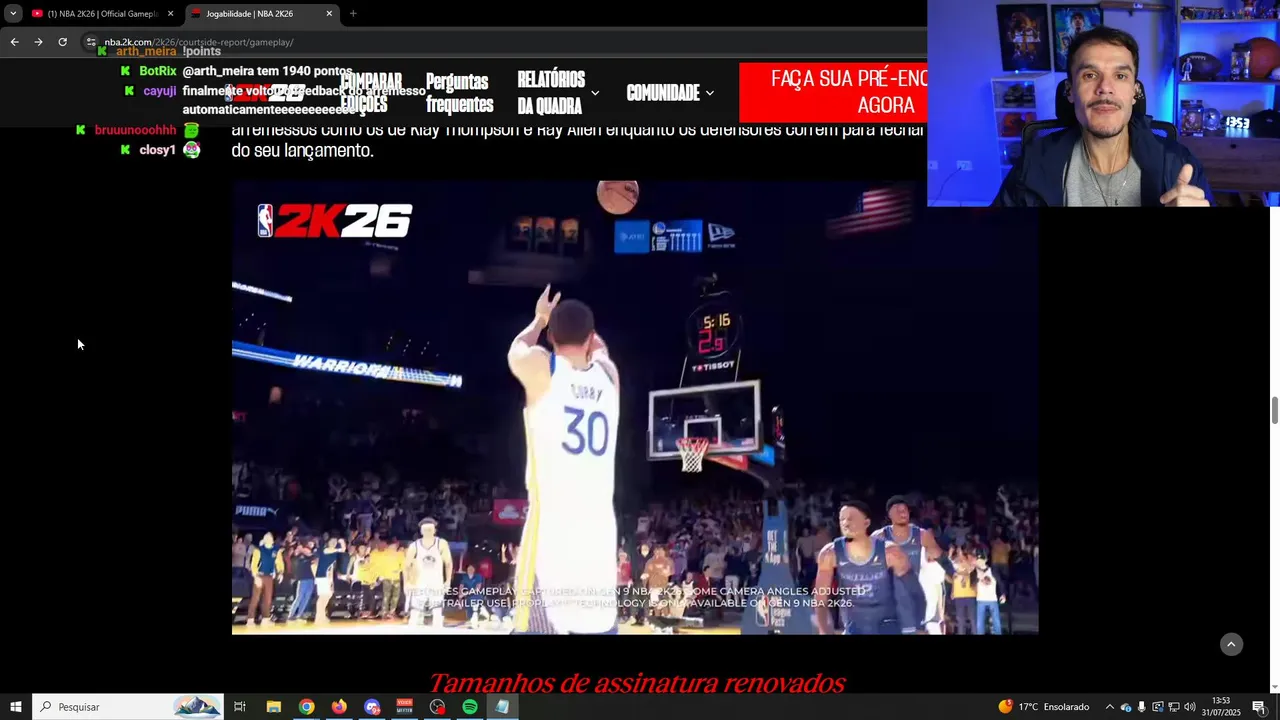
Task: Click the BotRix chat username
Action: (158, 72)
